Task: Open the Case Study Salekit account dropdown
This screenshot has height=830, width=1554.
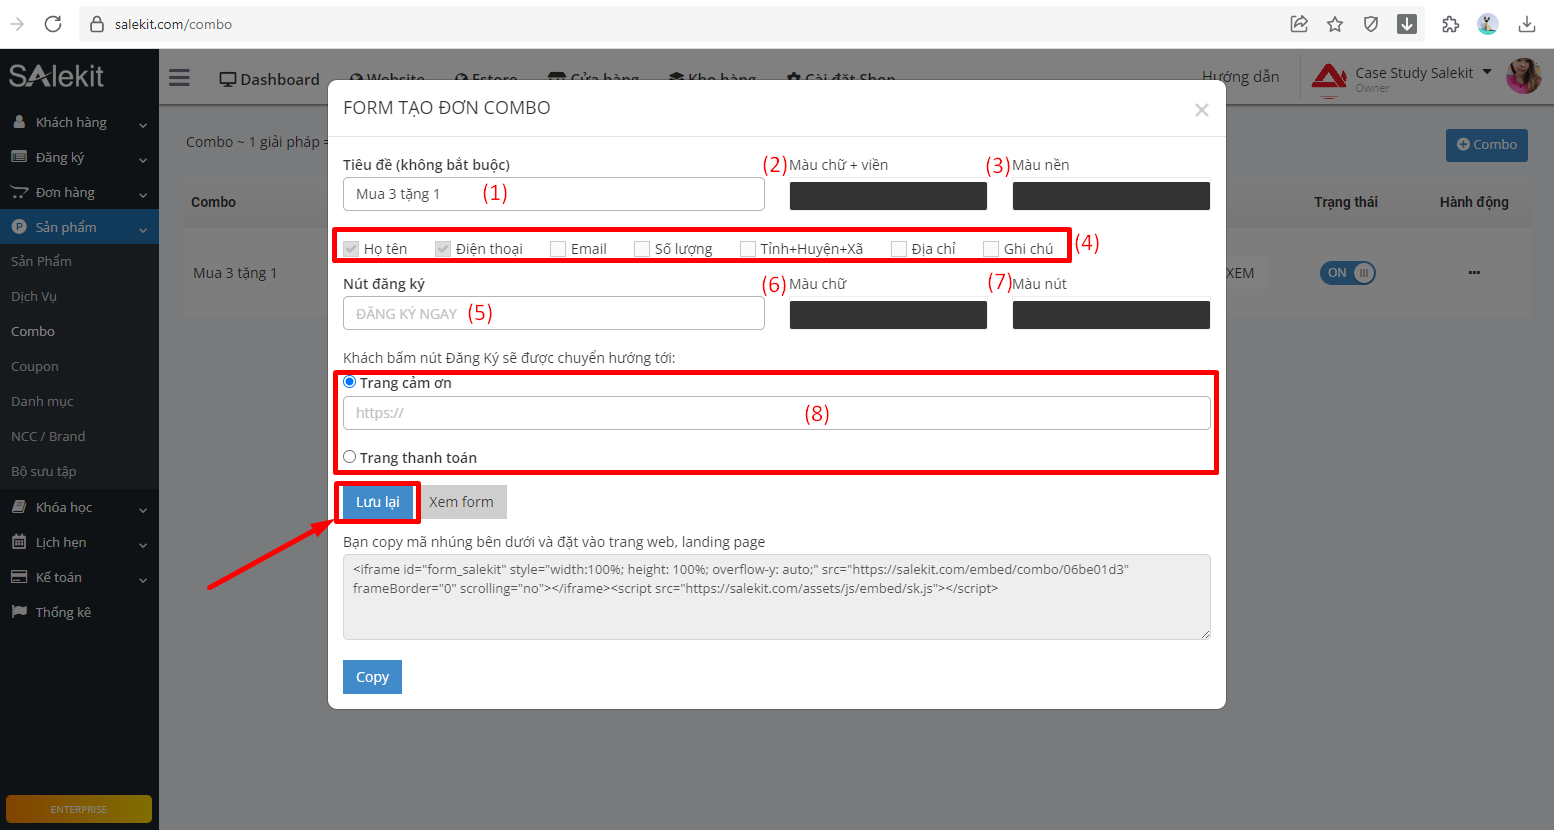Action: (x=1487, y=72)
